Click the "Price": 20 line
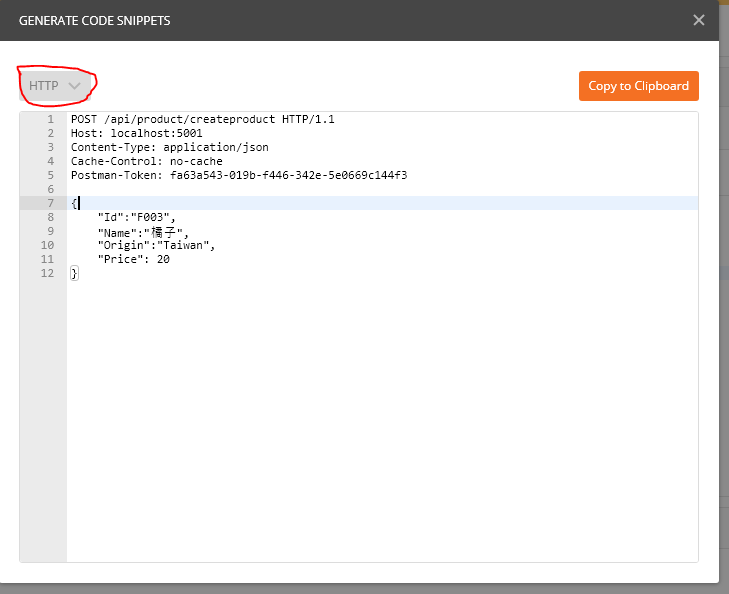The width and height of the screenshot is (729, 594). click(133, 259)
